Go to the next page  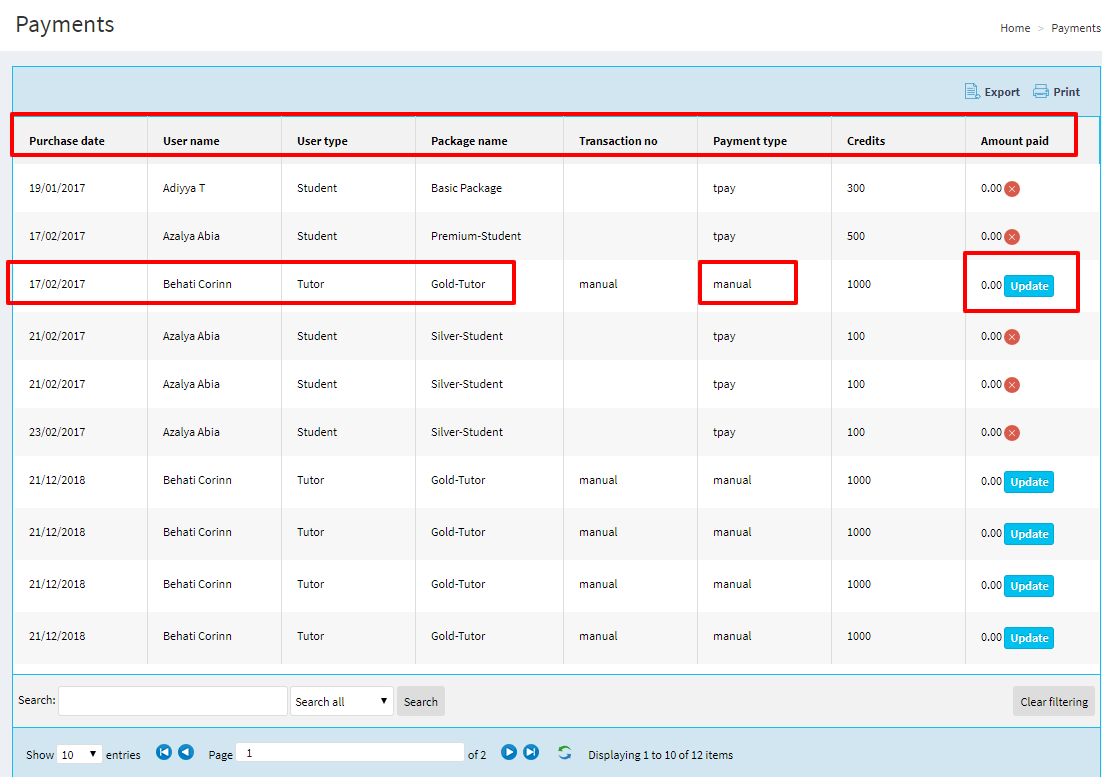point(509,753)
